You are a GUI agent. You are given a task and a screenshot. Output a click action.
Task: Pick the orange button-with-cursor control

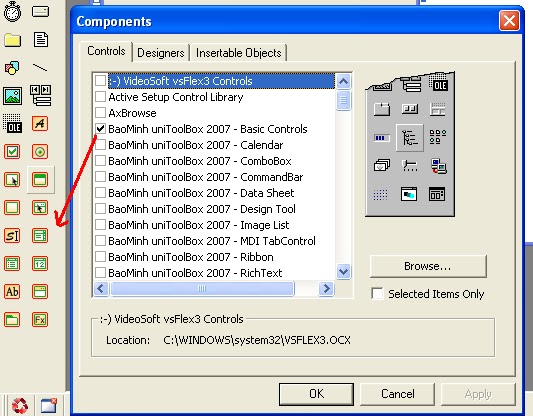pyautogui.click(x=12, y=179)
